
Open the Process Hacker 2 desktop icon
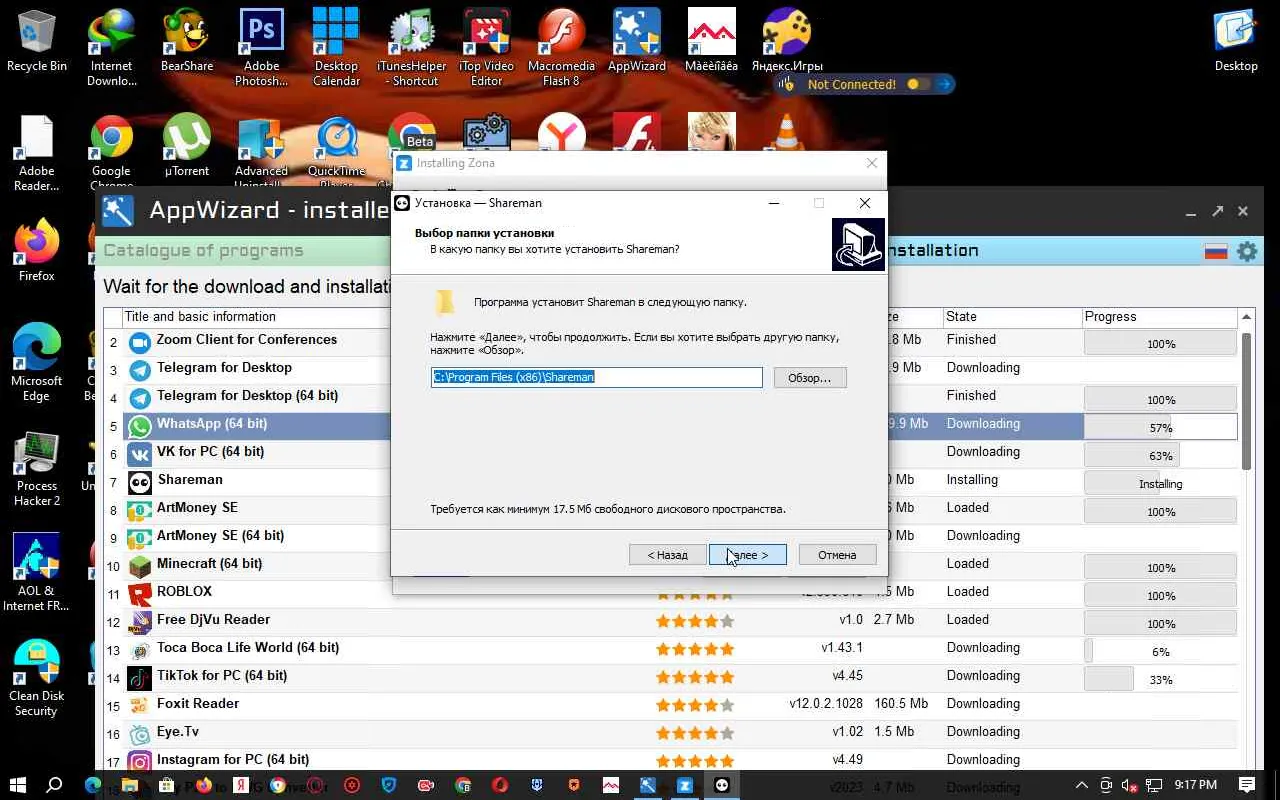point(37,467)
